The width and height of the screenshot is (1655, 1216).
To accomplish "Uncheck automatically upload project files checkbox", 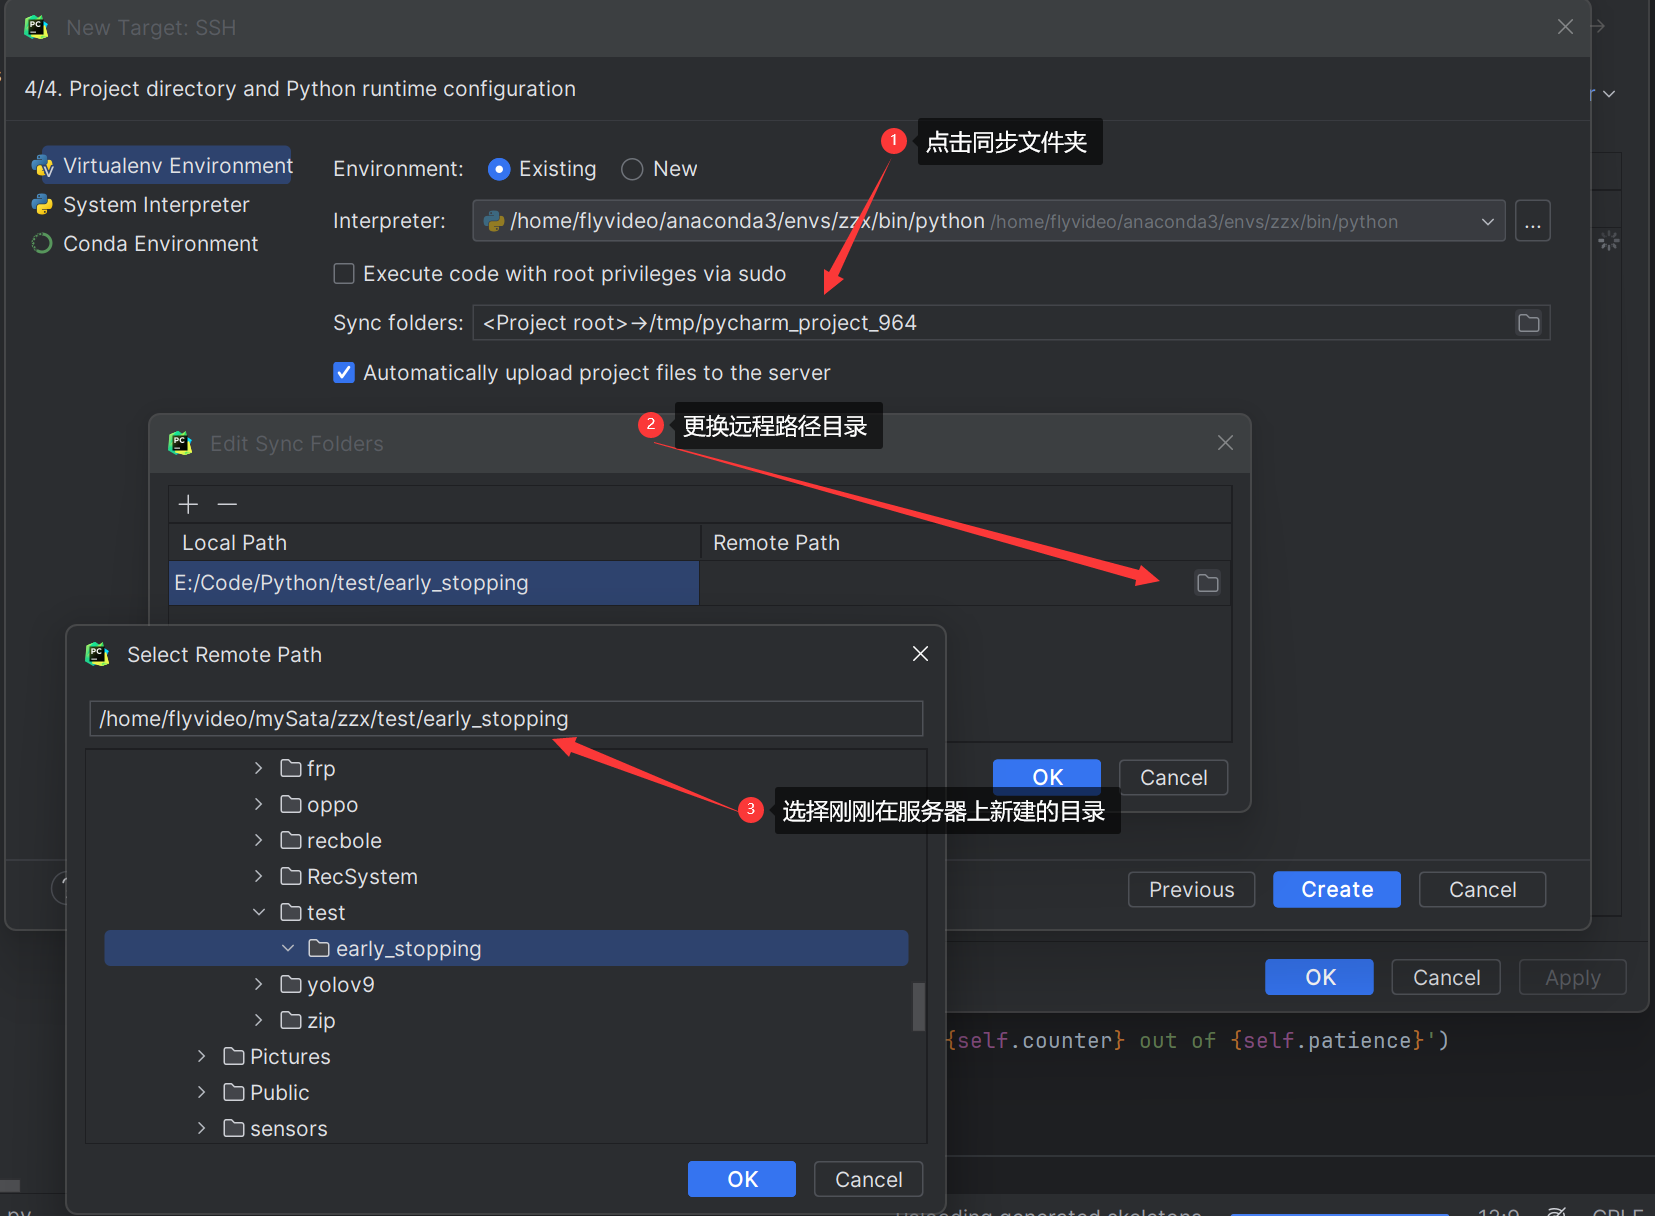I will coord(344,373).
